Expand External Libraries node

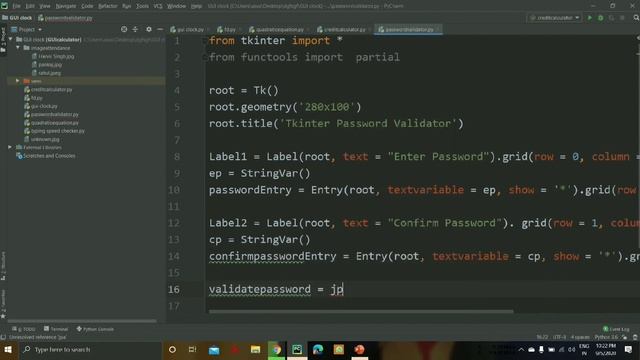point(10,147)
